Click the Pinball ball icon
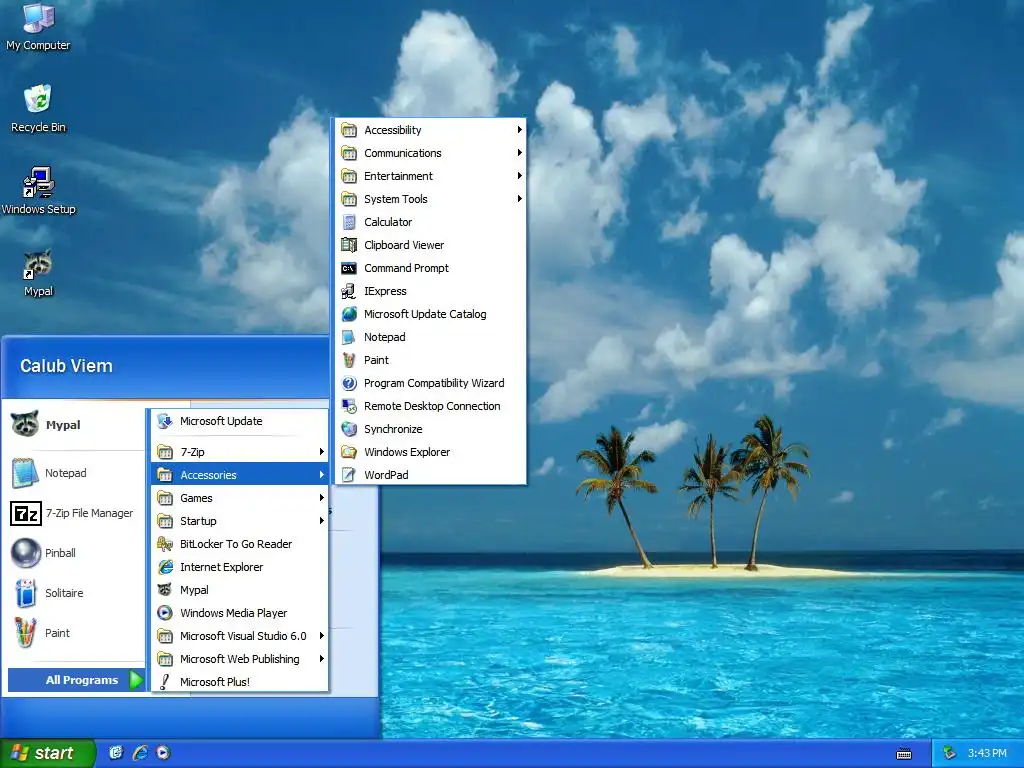Screen dimensions: 1024x768 (25, 553)
